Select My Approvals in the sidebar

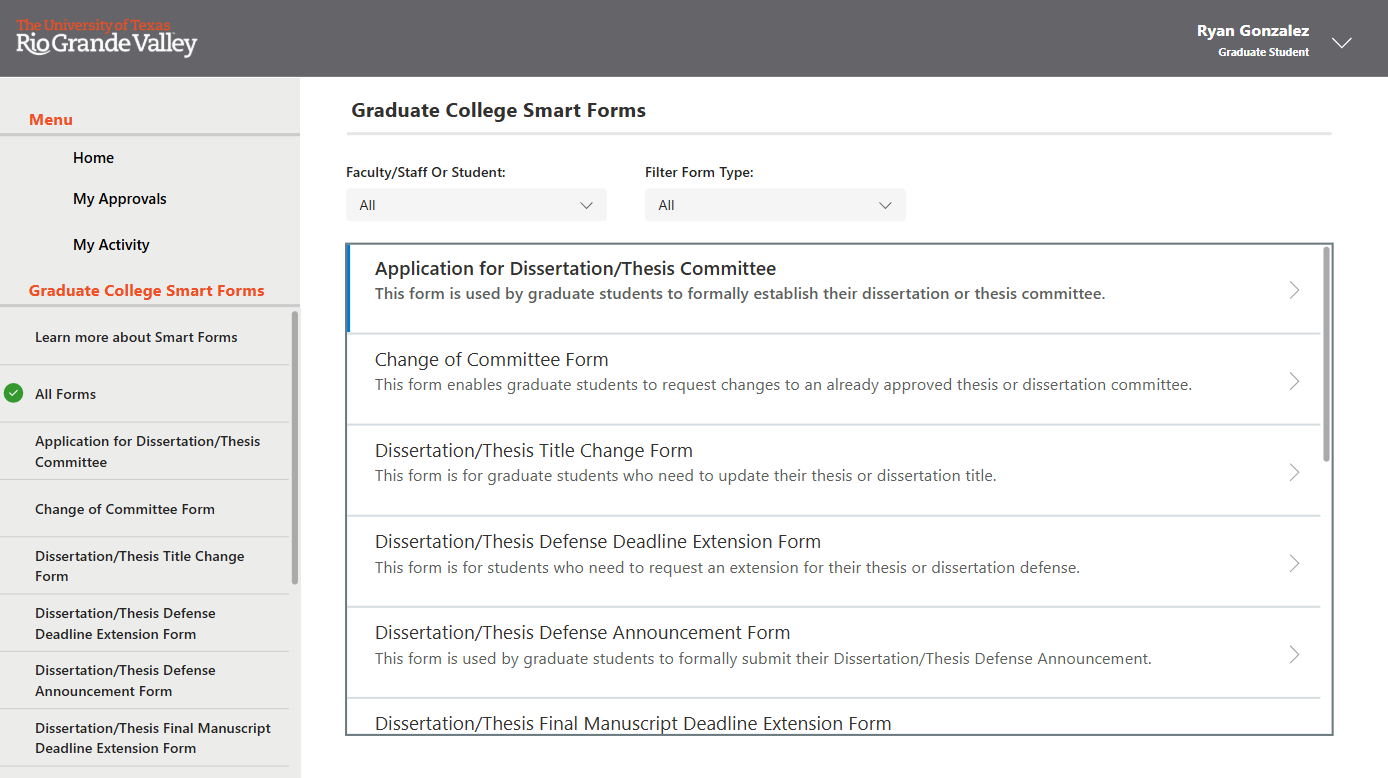120,198
